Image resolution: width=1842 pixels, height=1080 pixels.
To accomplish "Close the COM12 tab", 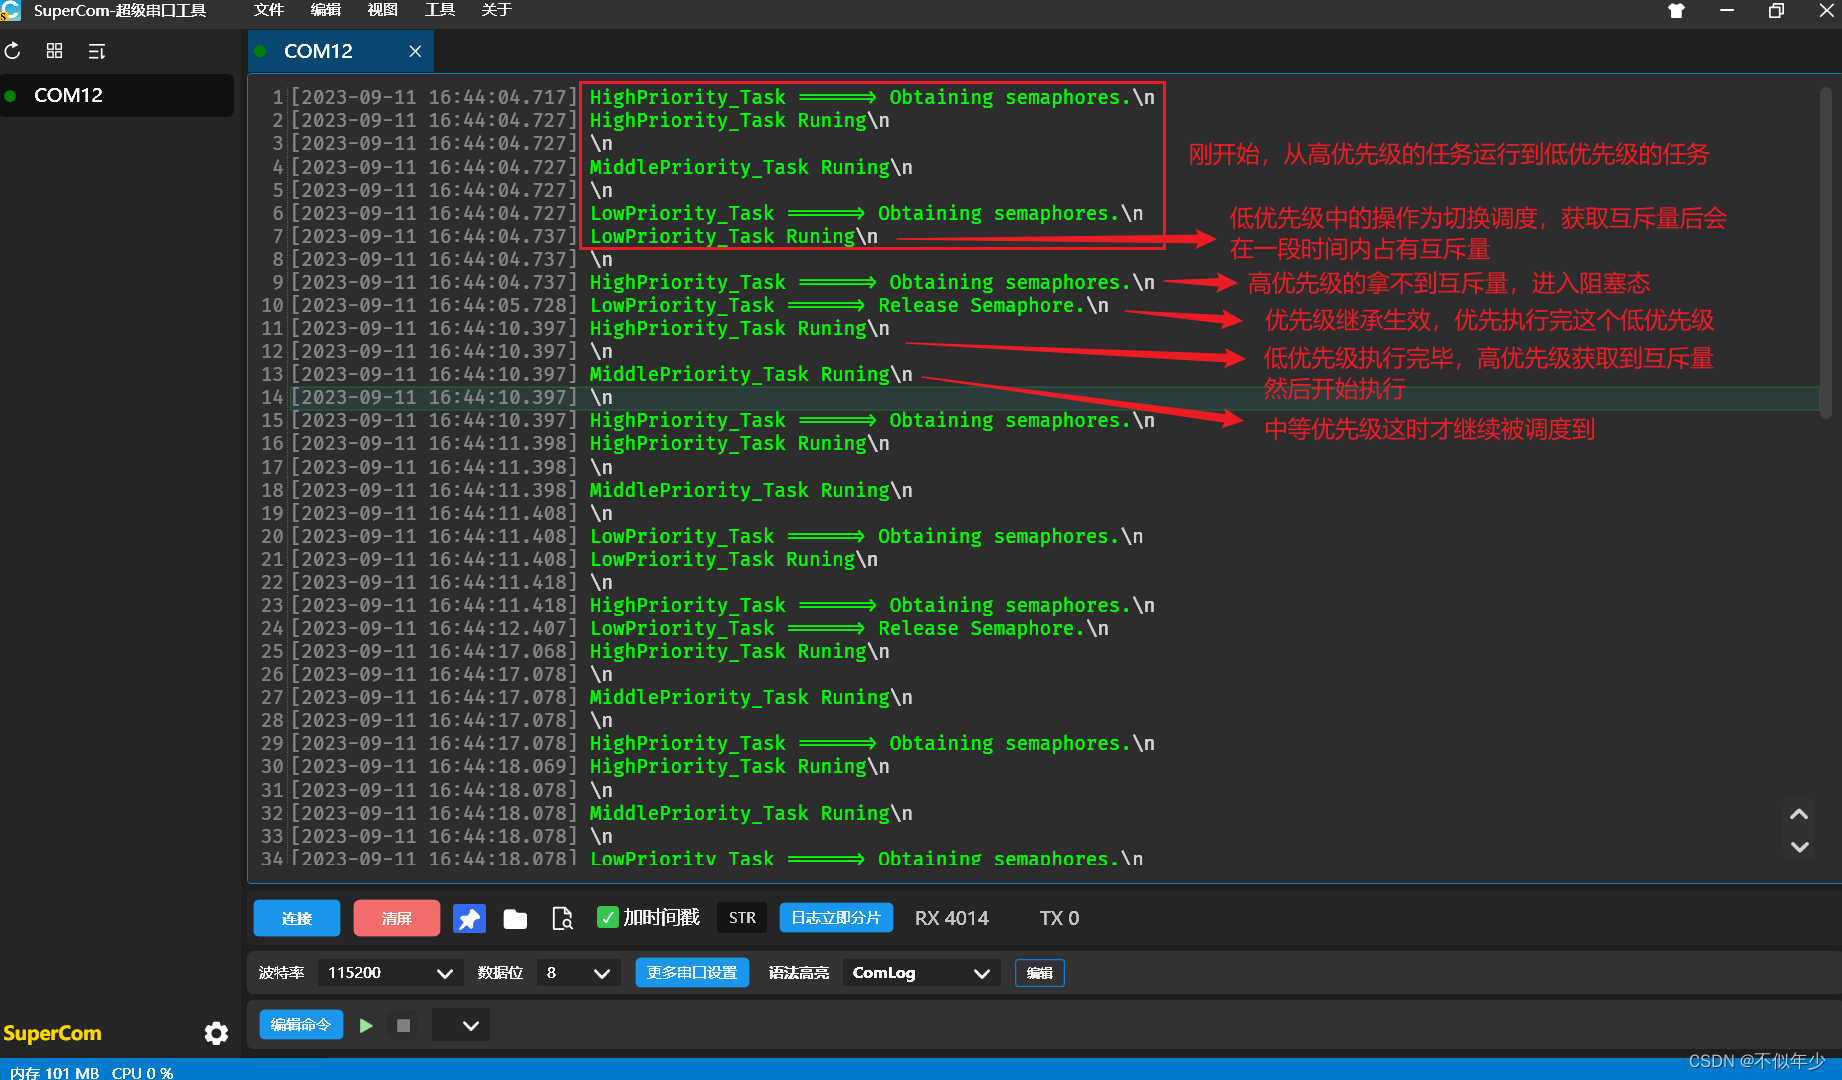I will (x=415, y=51).
